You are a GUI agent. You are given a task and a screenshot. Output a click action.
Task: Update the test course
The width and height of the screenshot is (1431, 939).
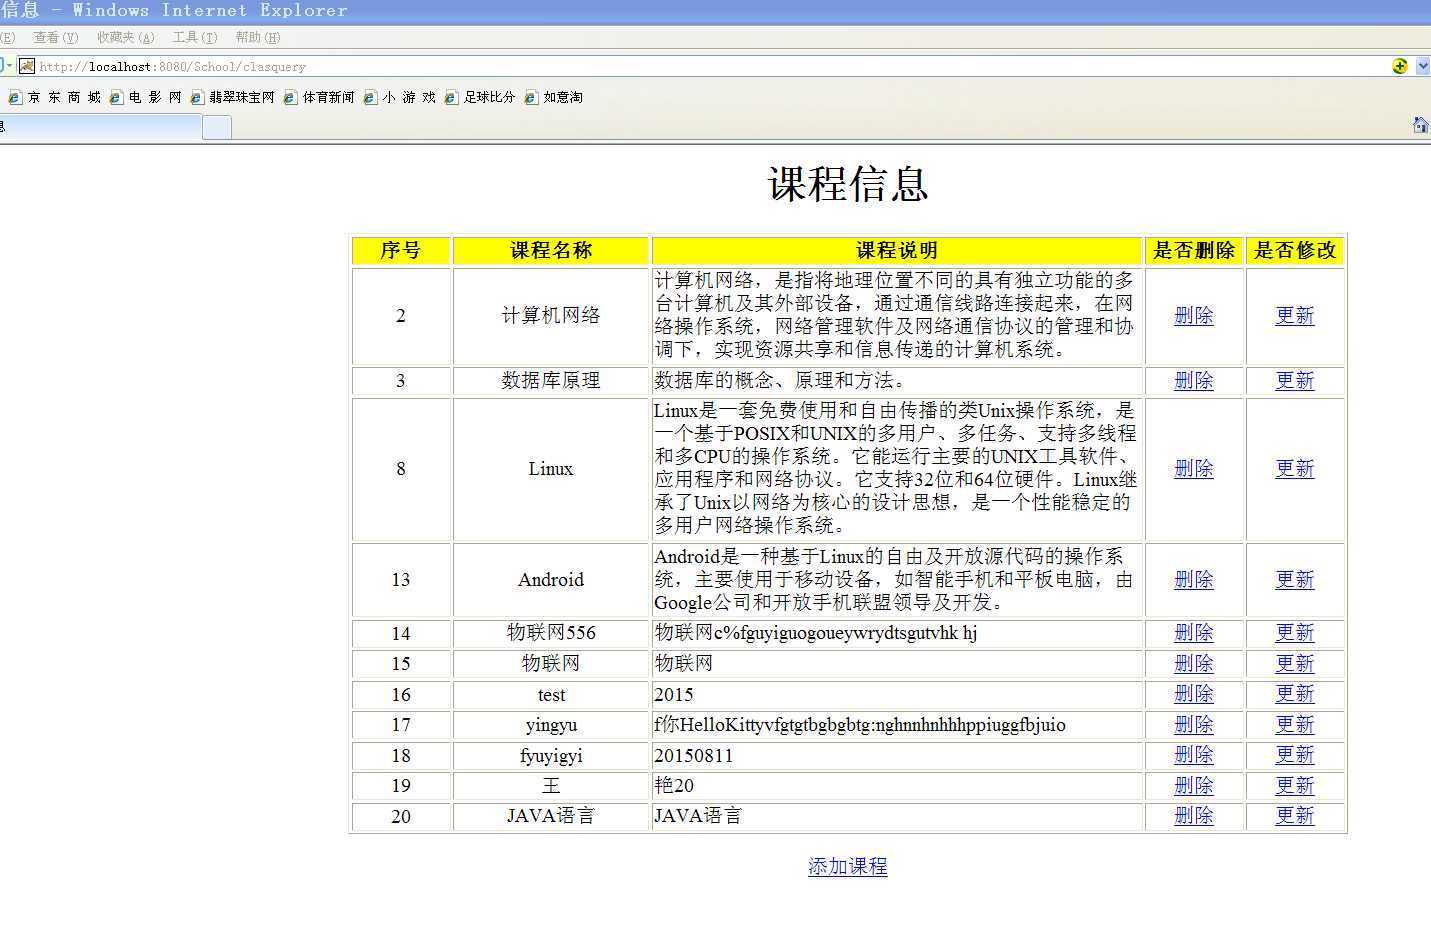[x=1295, y=694]
